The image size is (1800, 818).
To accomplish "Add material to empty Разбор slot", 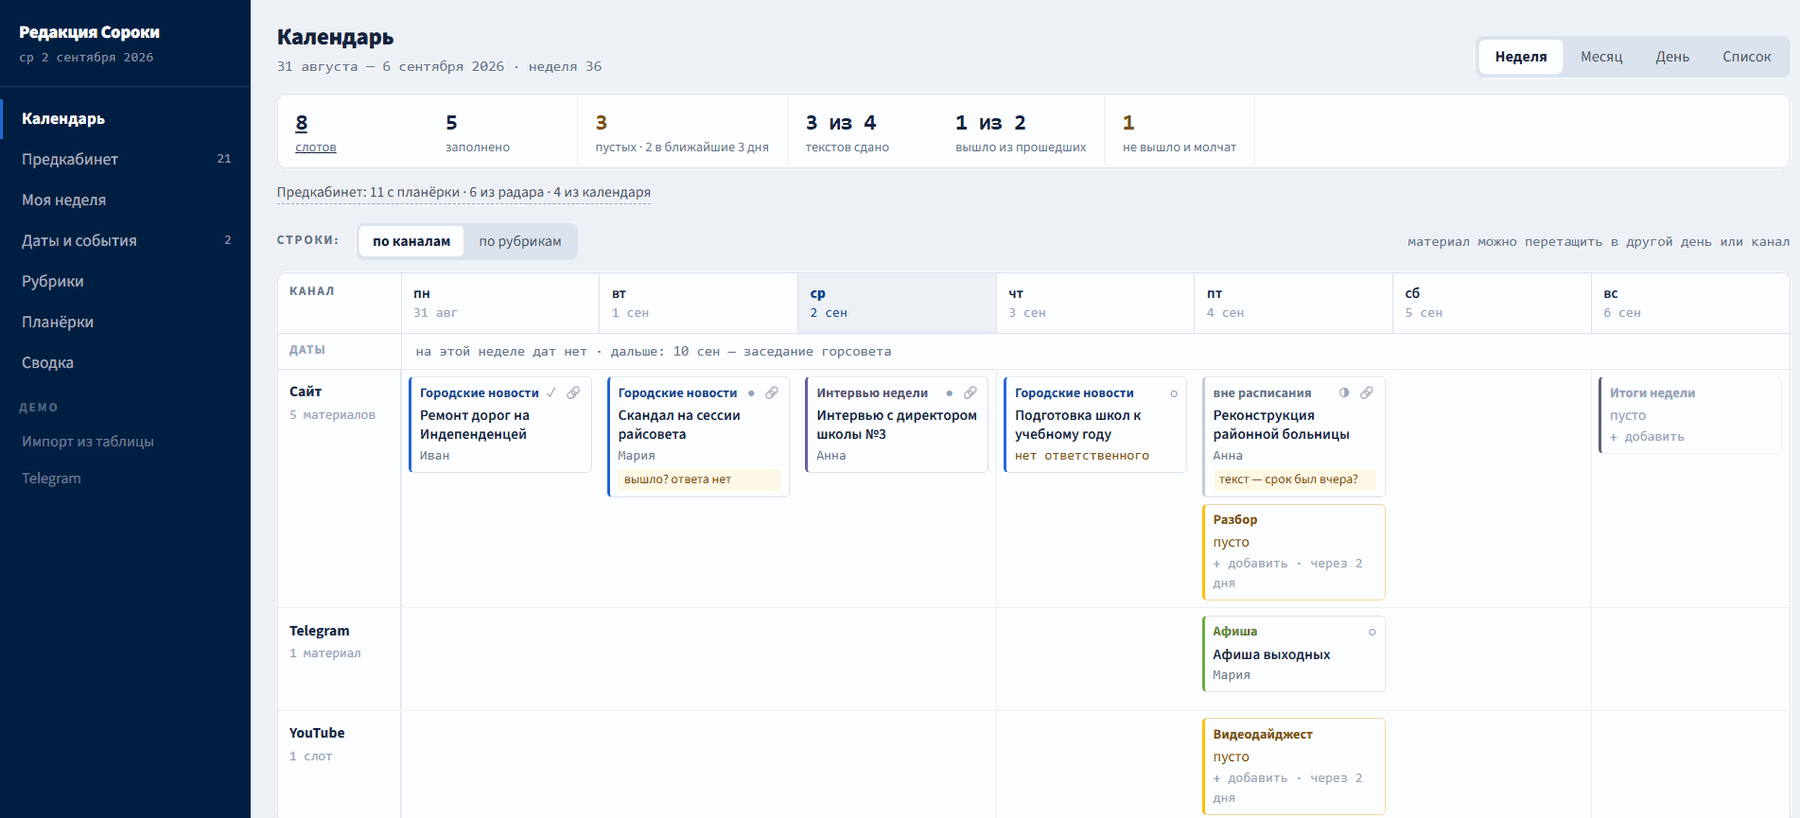I will coord(1250,564).
